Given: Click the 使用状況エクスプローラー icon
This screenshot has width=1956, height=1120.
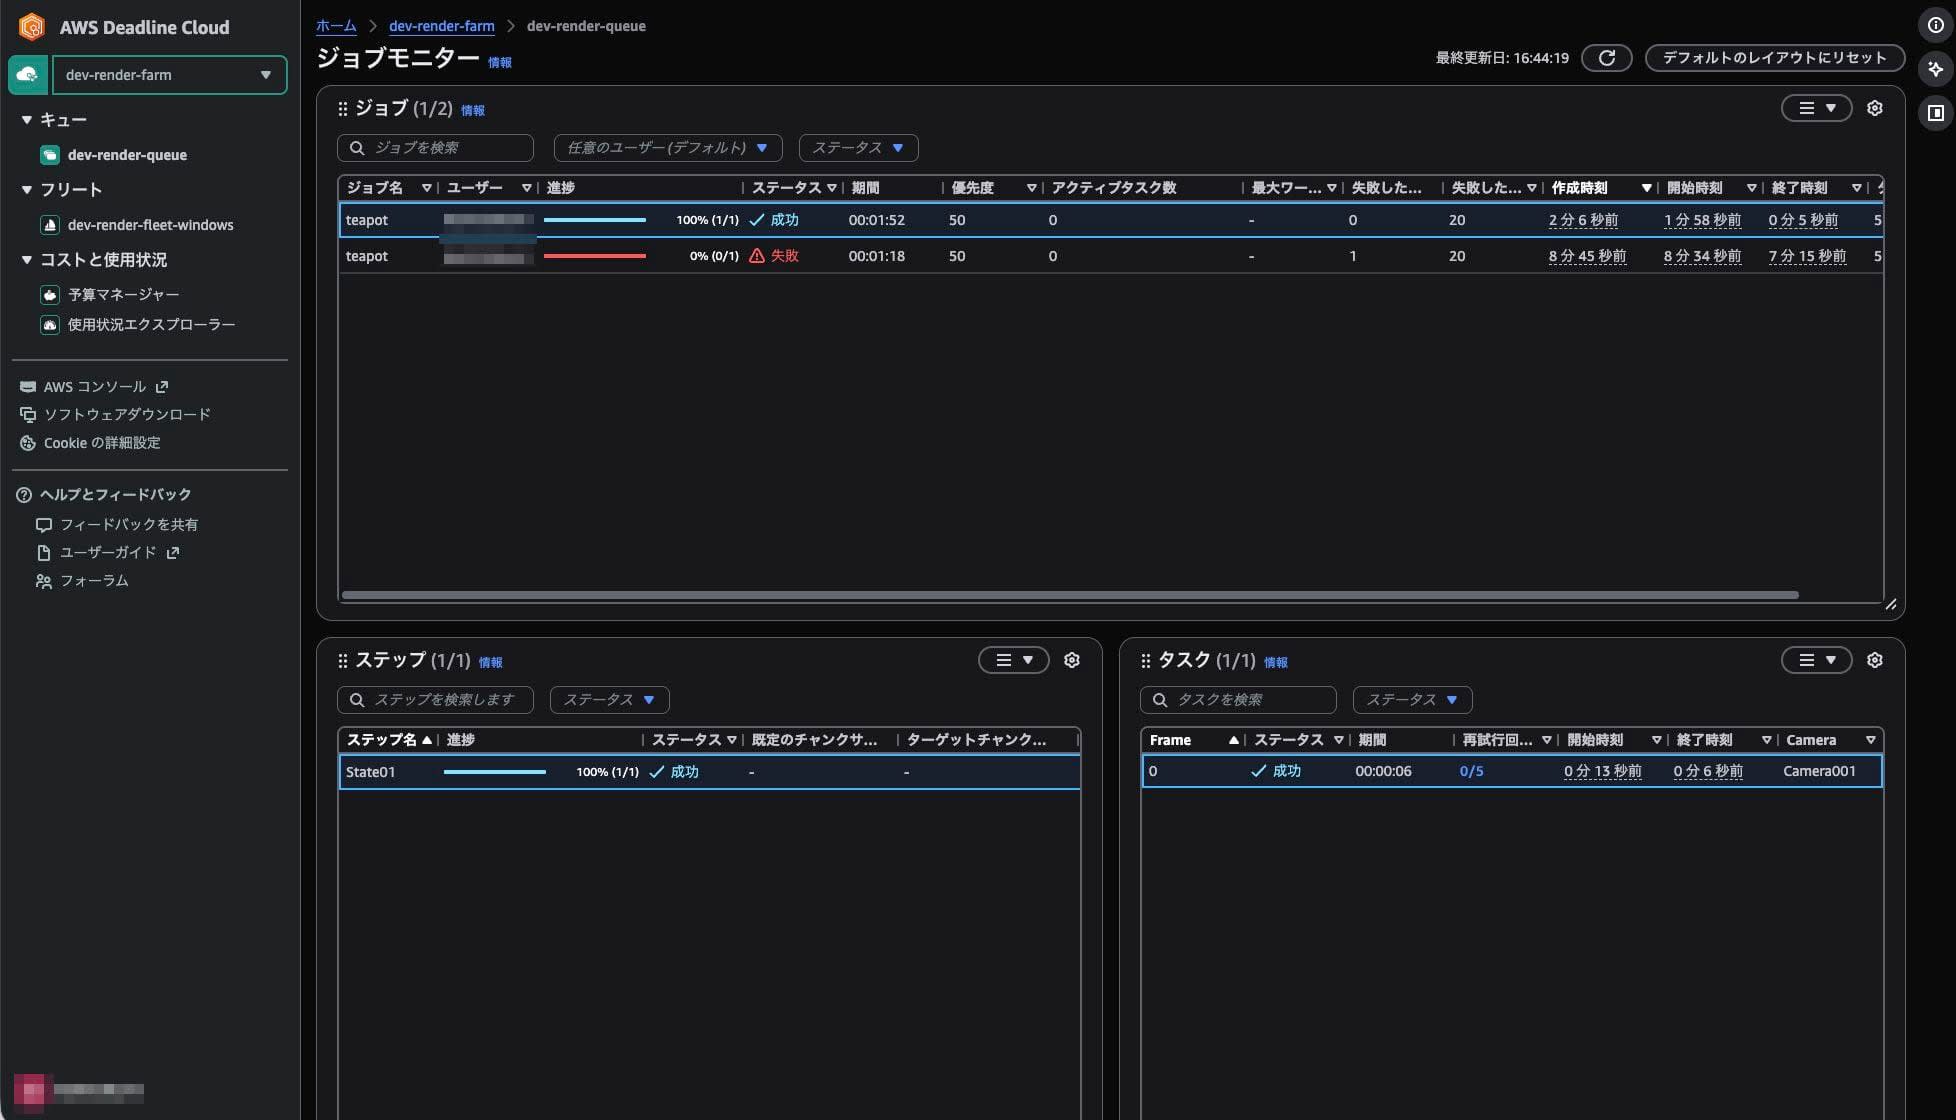Looking at the screenshot, I should (50, 325).
